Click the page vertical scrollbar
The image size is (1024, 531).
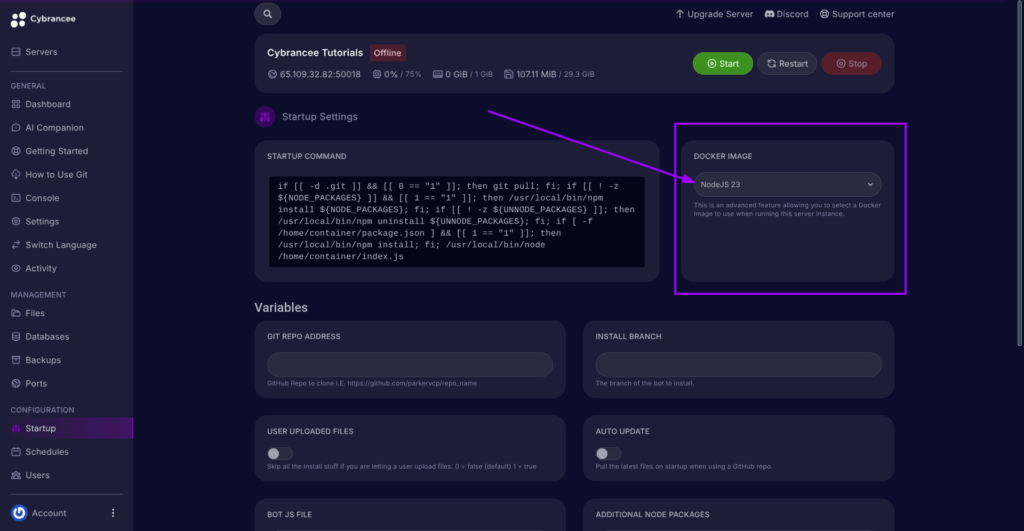[1019, 173]
